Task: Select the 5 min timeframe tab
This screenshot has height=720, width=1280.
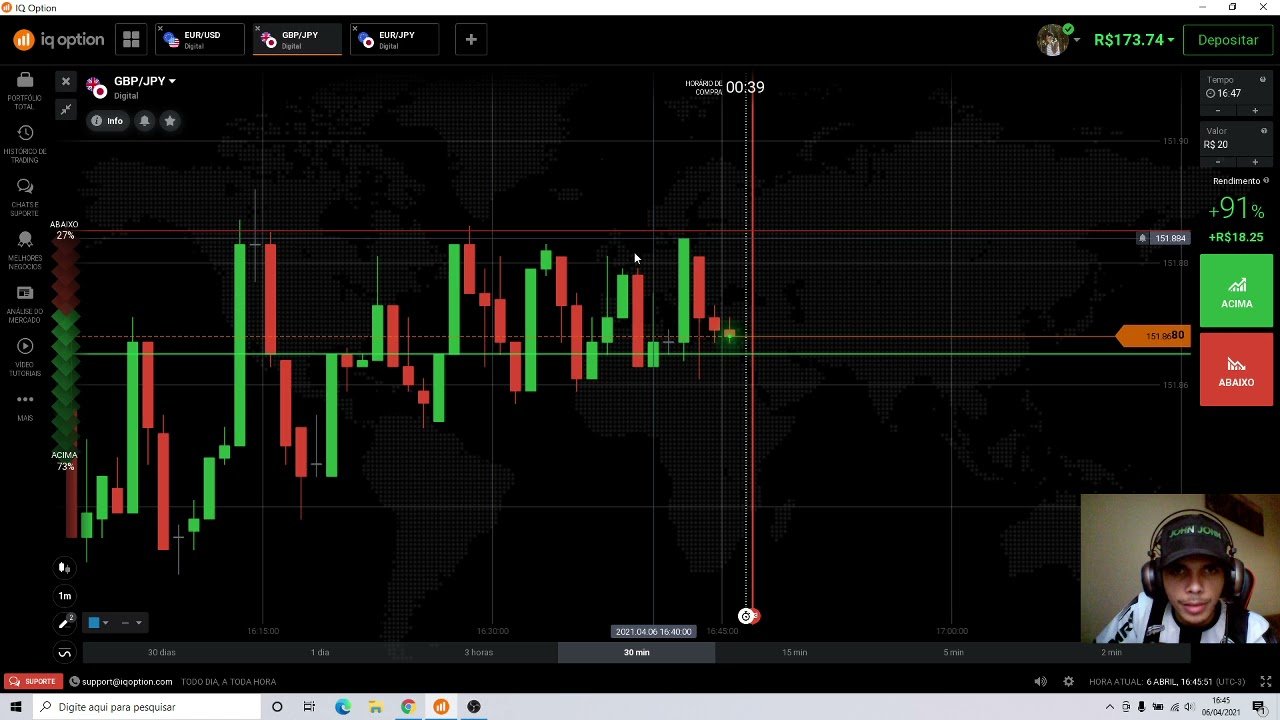Action: point(952,652)
